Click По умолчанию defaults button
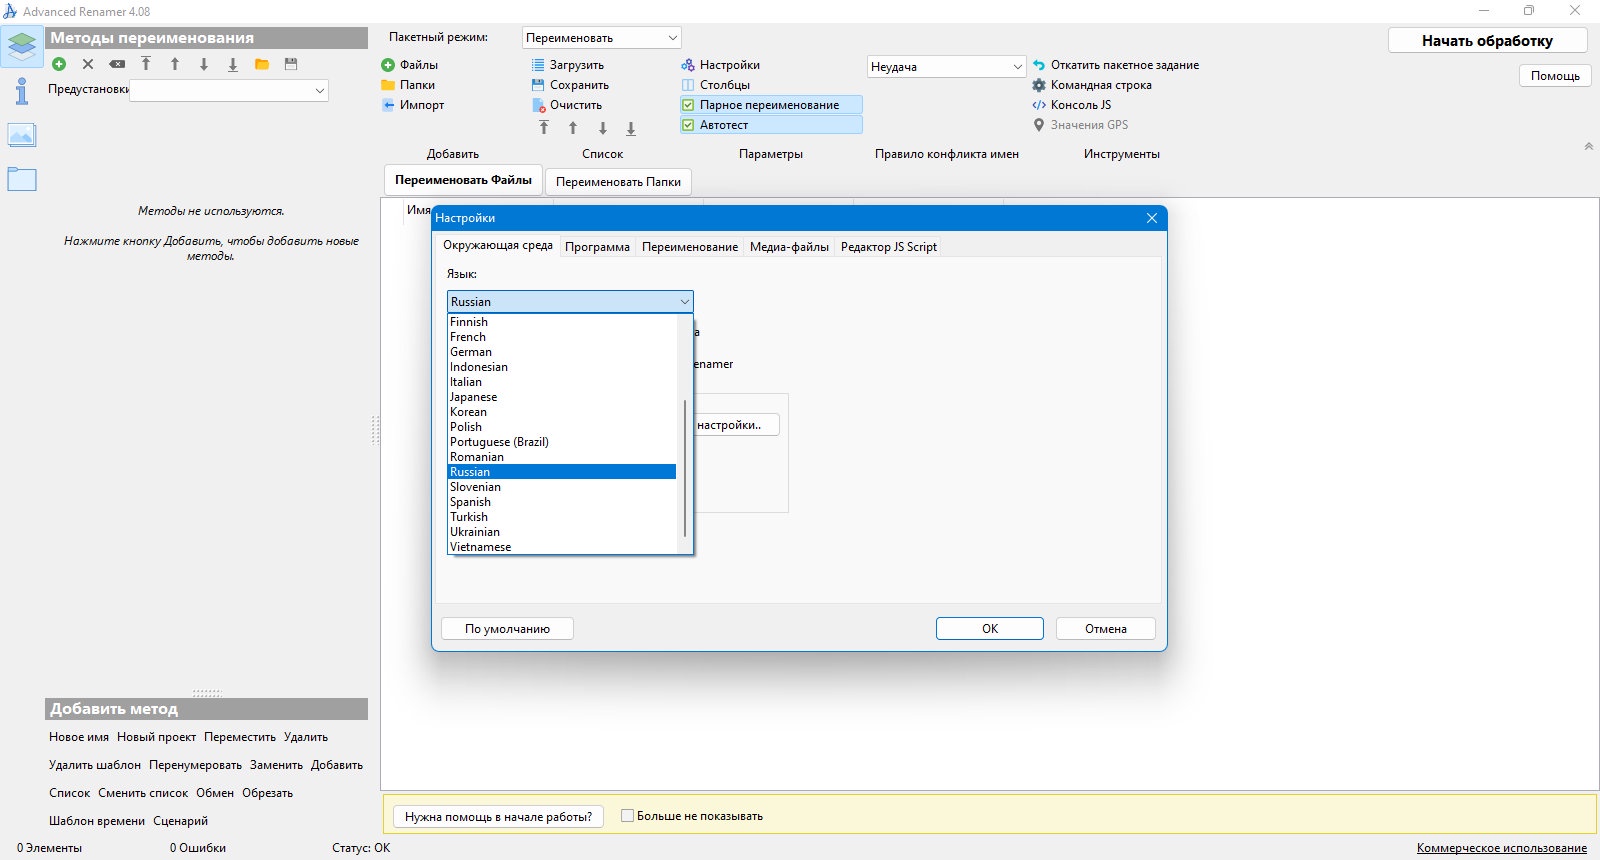Viewport: 1600px width, 860px height. [507, 629]
